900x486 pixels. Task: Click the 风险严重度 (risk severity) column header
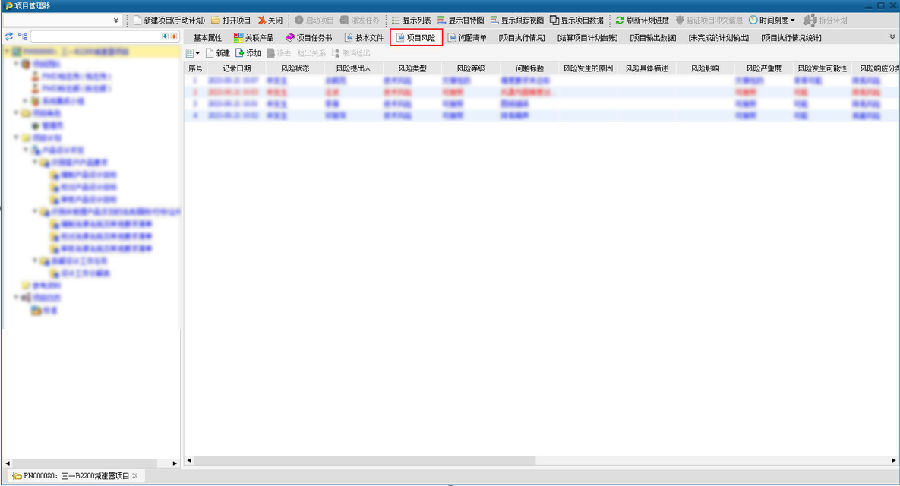pos(763,68)
